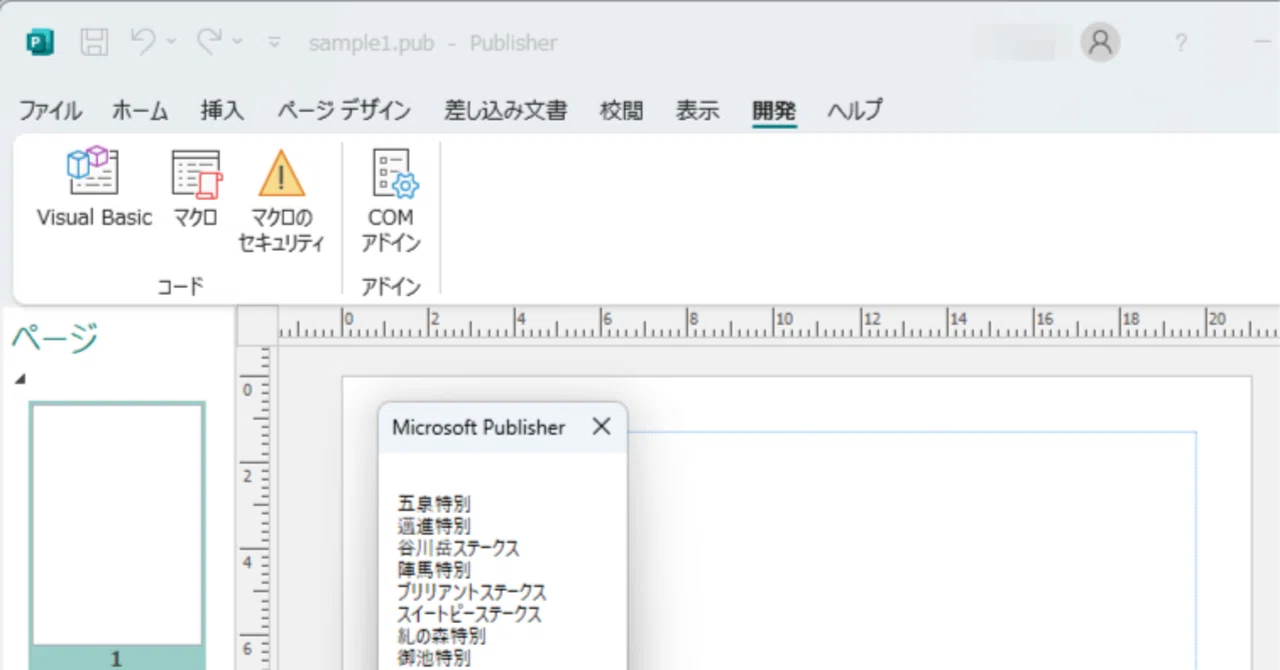Open the ヘルプ tab
The width and height of the screenshot is (1280, 670).
coord(854,111)
